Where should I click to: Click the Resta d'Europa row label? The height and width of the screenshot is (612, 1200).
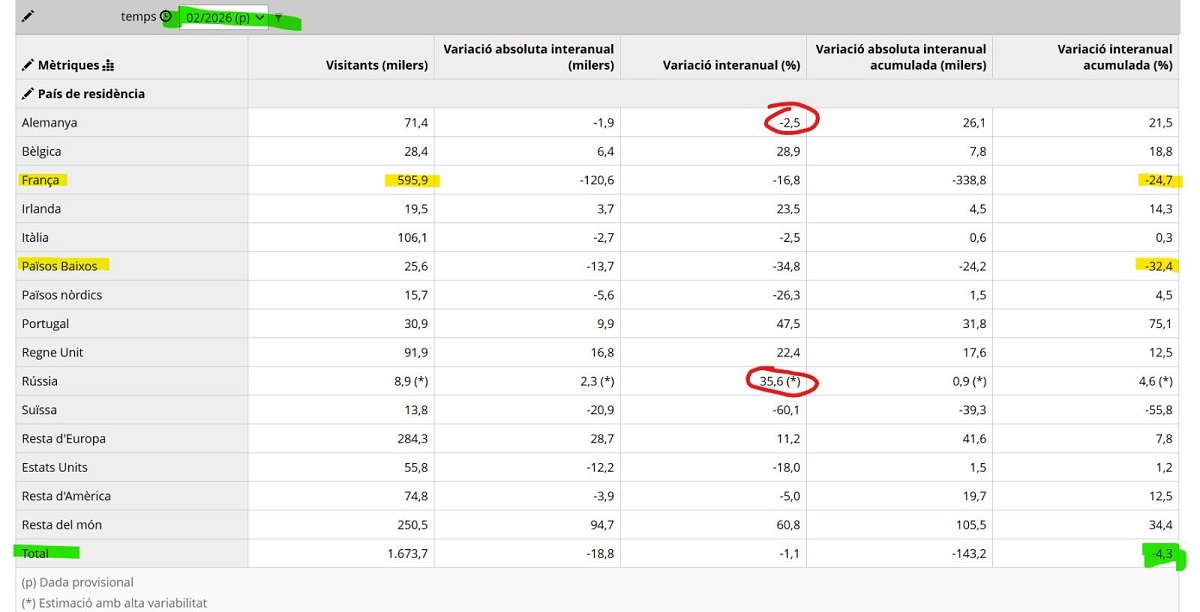tap(64, 439)
